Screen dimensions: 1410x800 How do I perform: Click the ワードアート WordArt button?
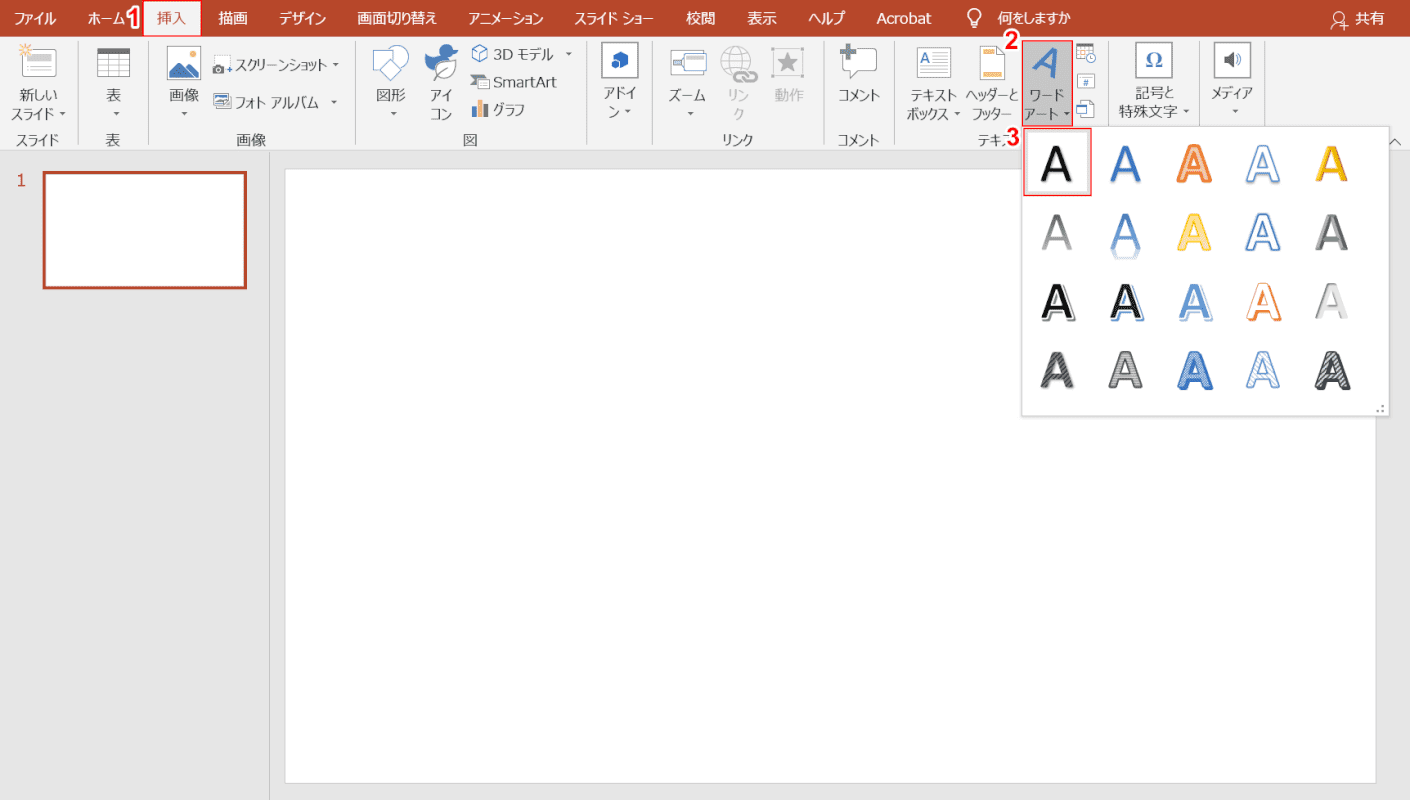pyautogui.click(x=1047, y=84)
